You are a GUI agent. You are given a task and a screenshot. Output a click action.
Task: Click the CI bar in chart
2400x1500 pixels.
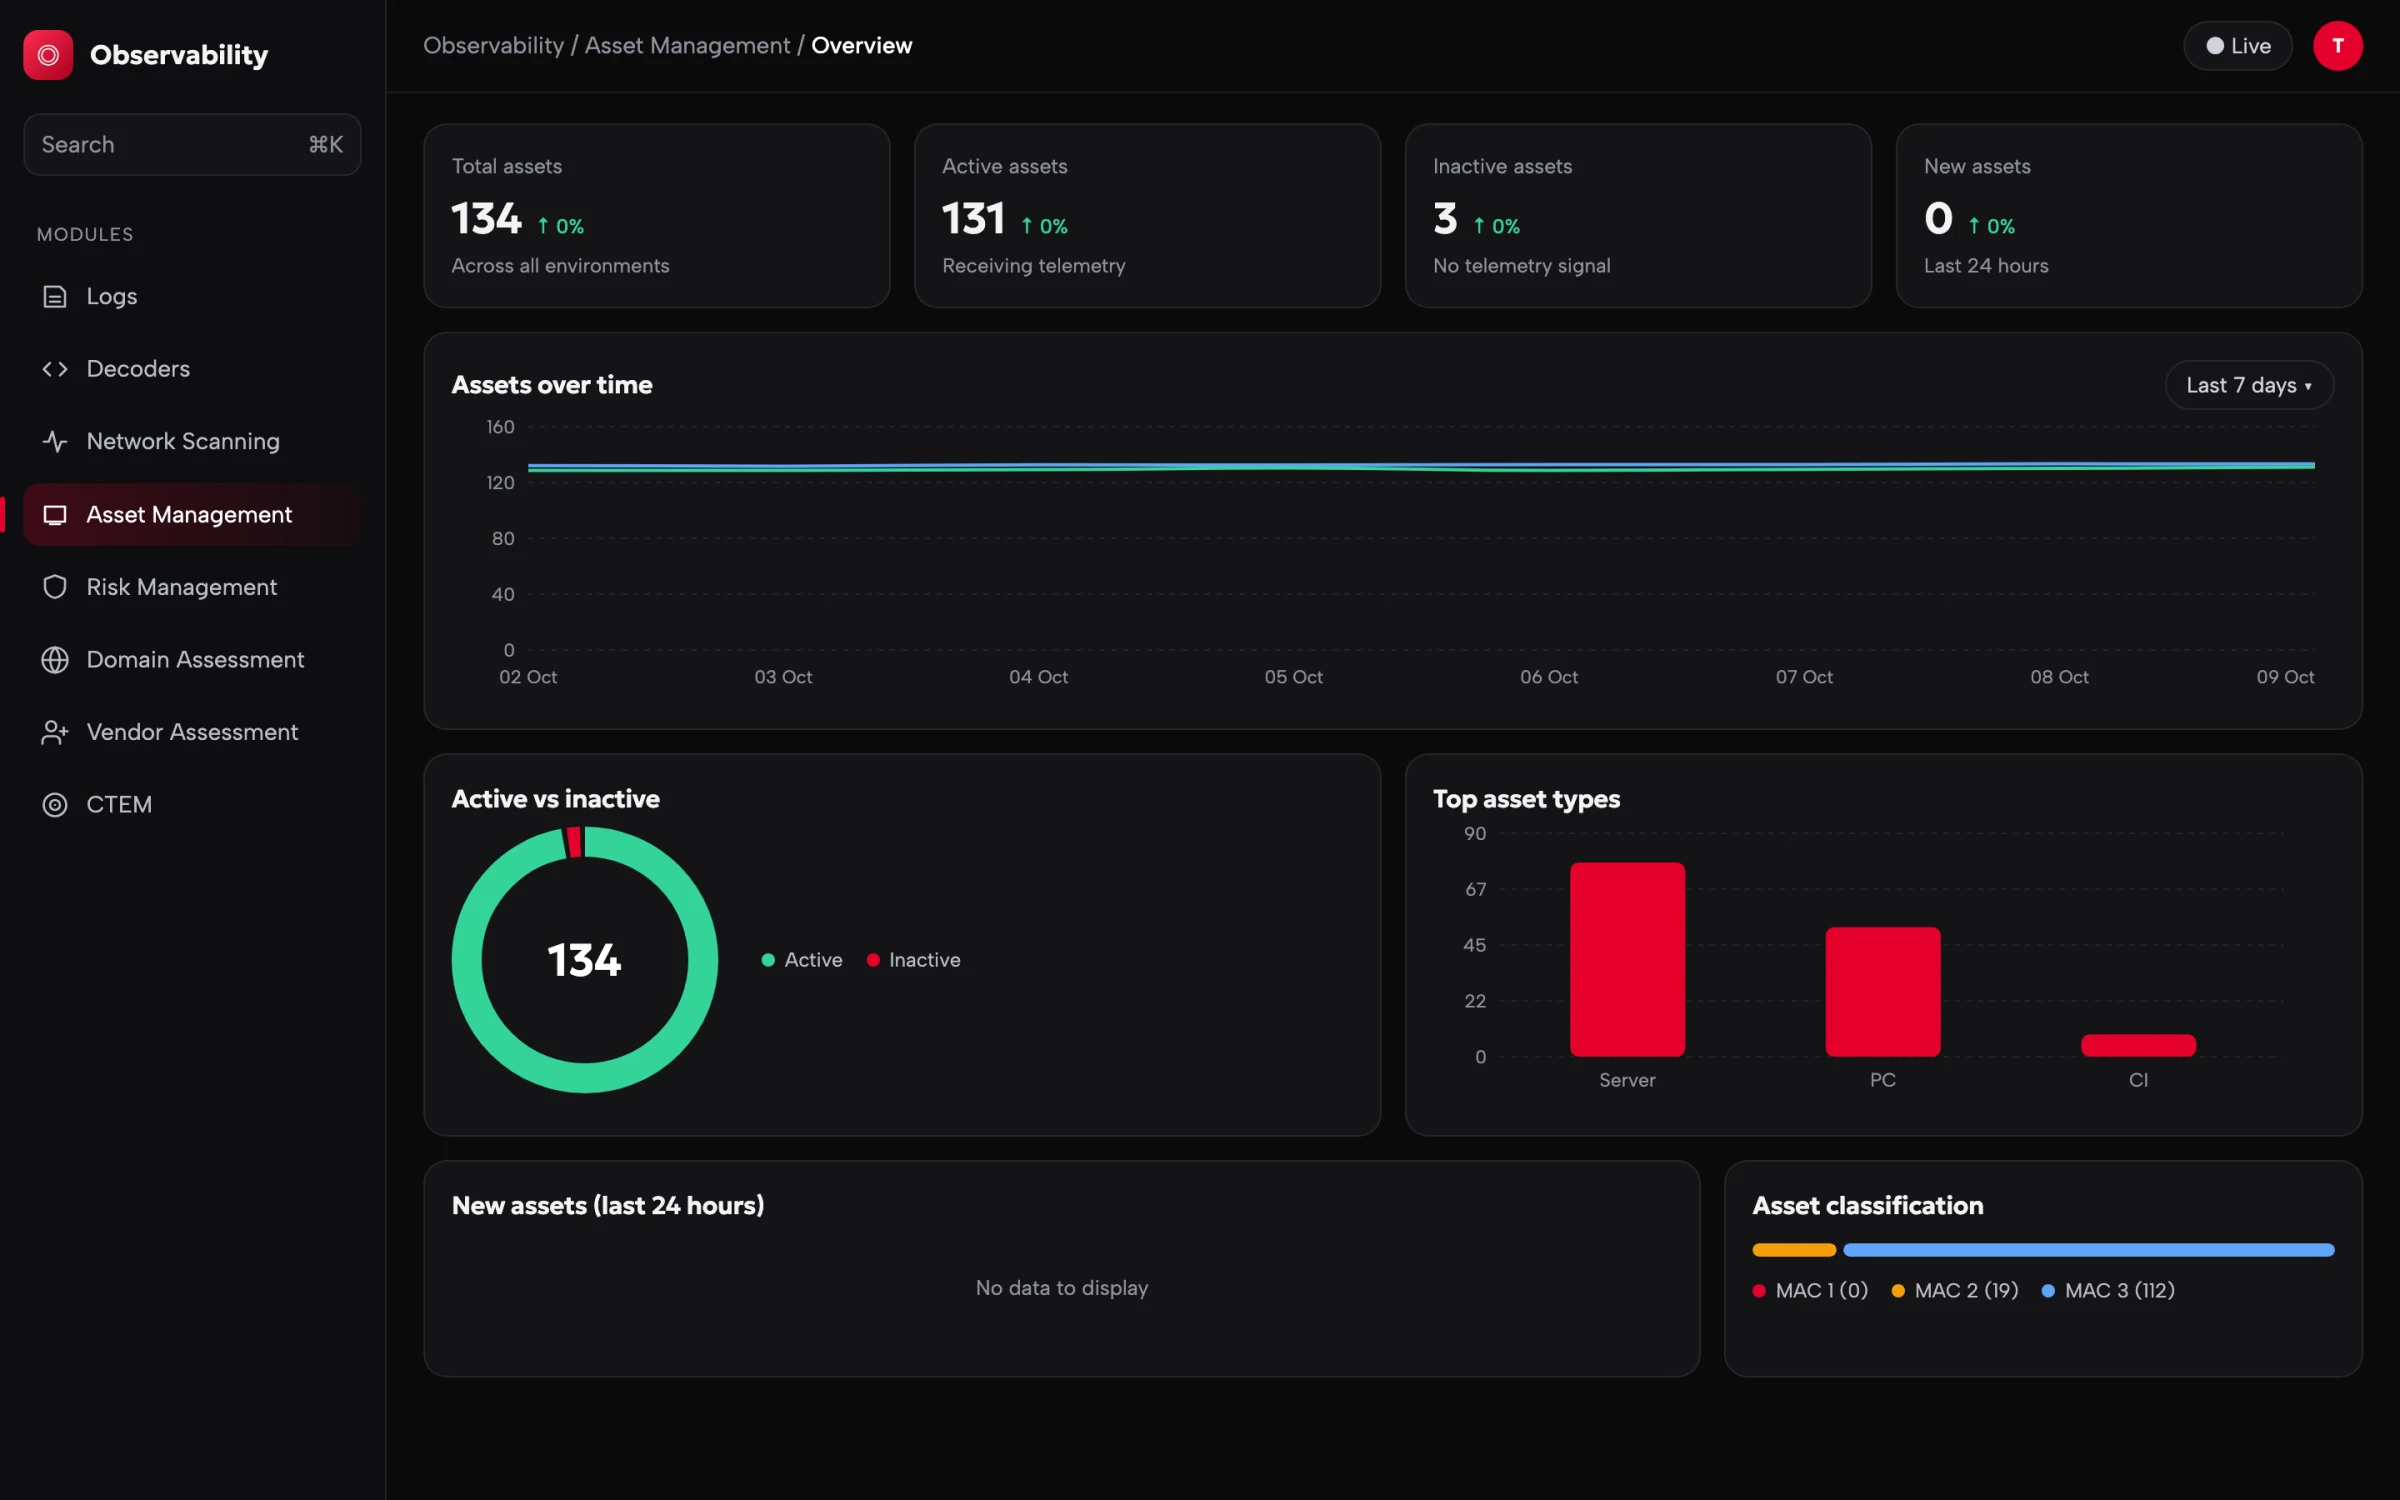click(x=2138, y=1045)
